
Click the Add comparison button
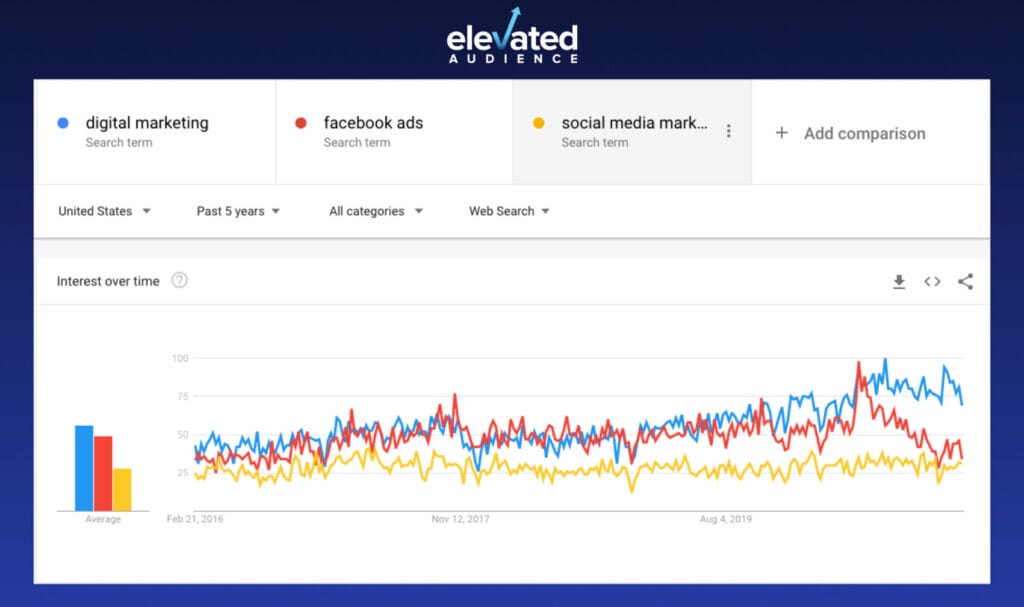pos(864,133)
